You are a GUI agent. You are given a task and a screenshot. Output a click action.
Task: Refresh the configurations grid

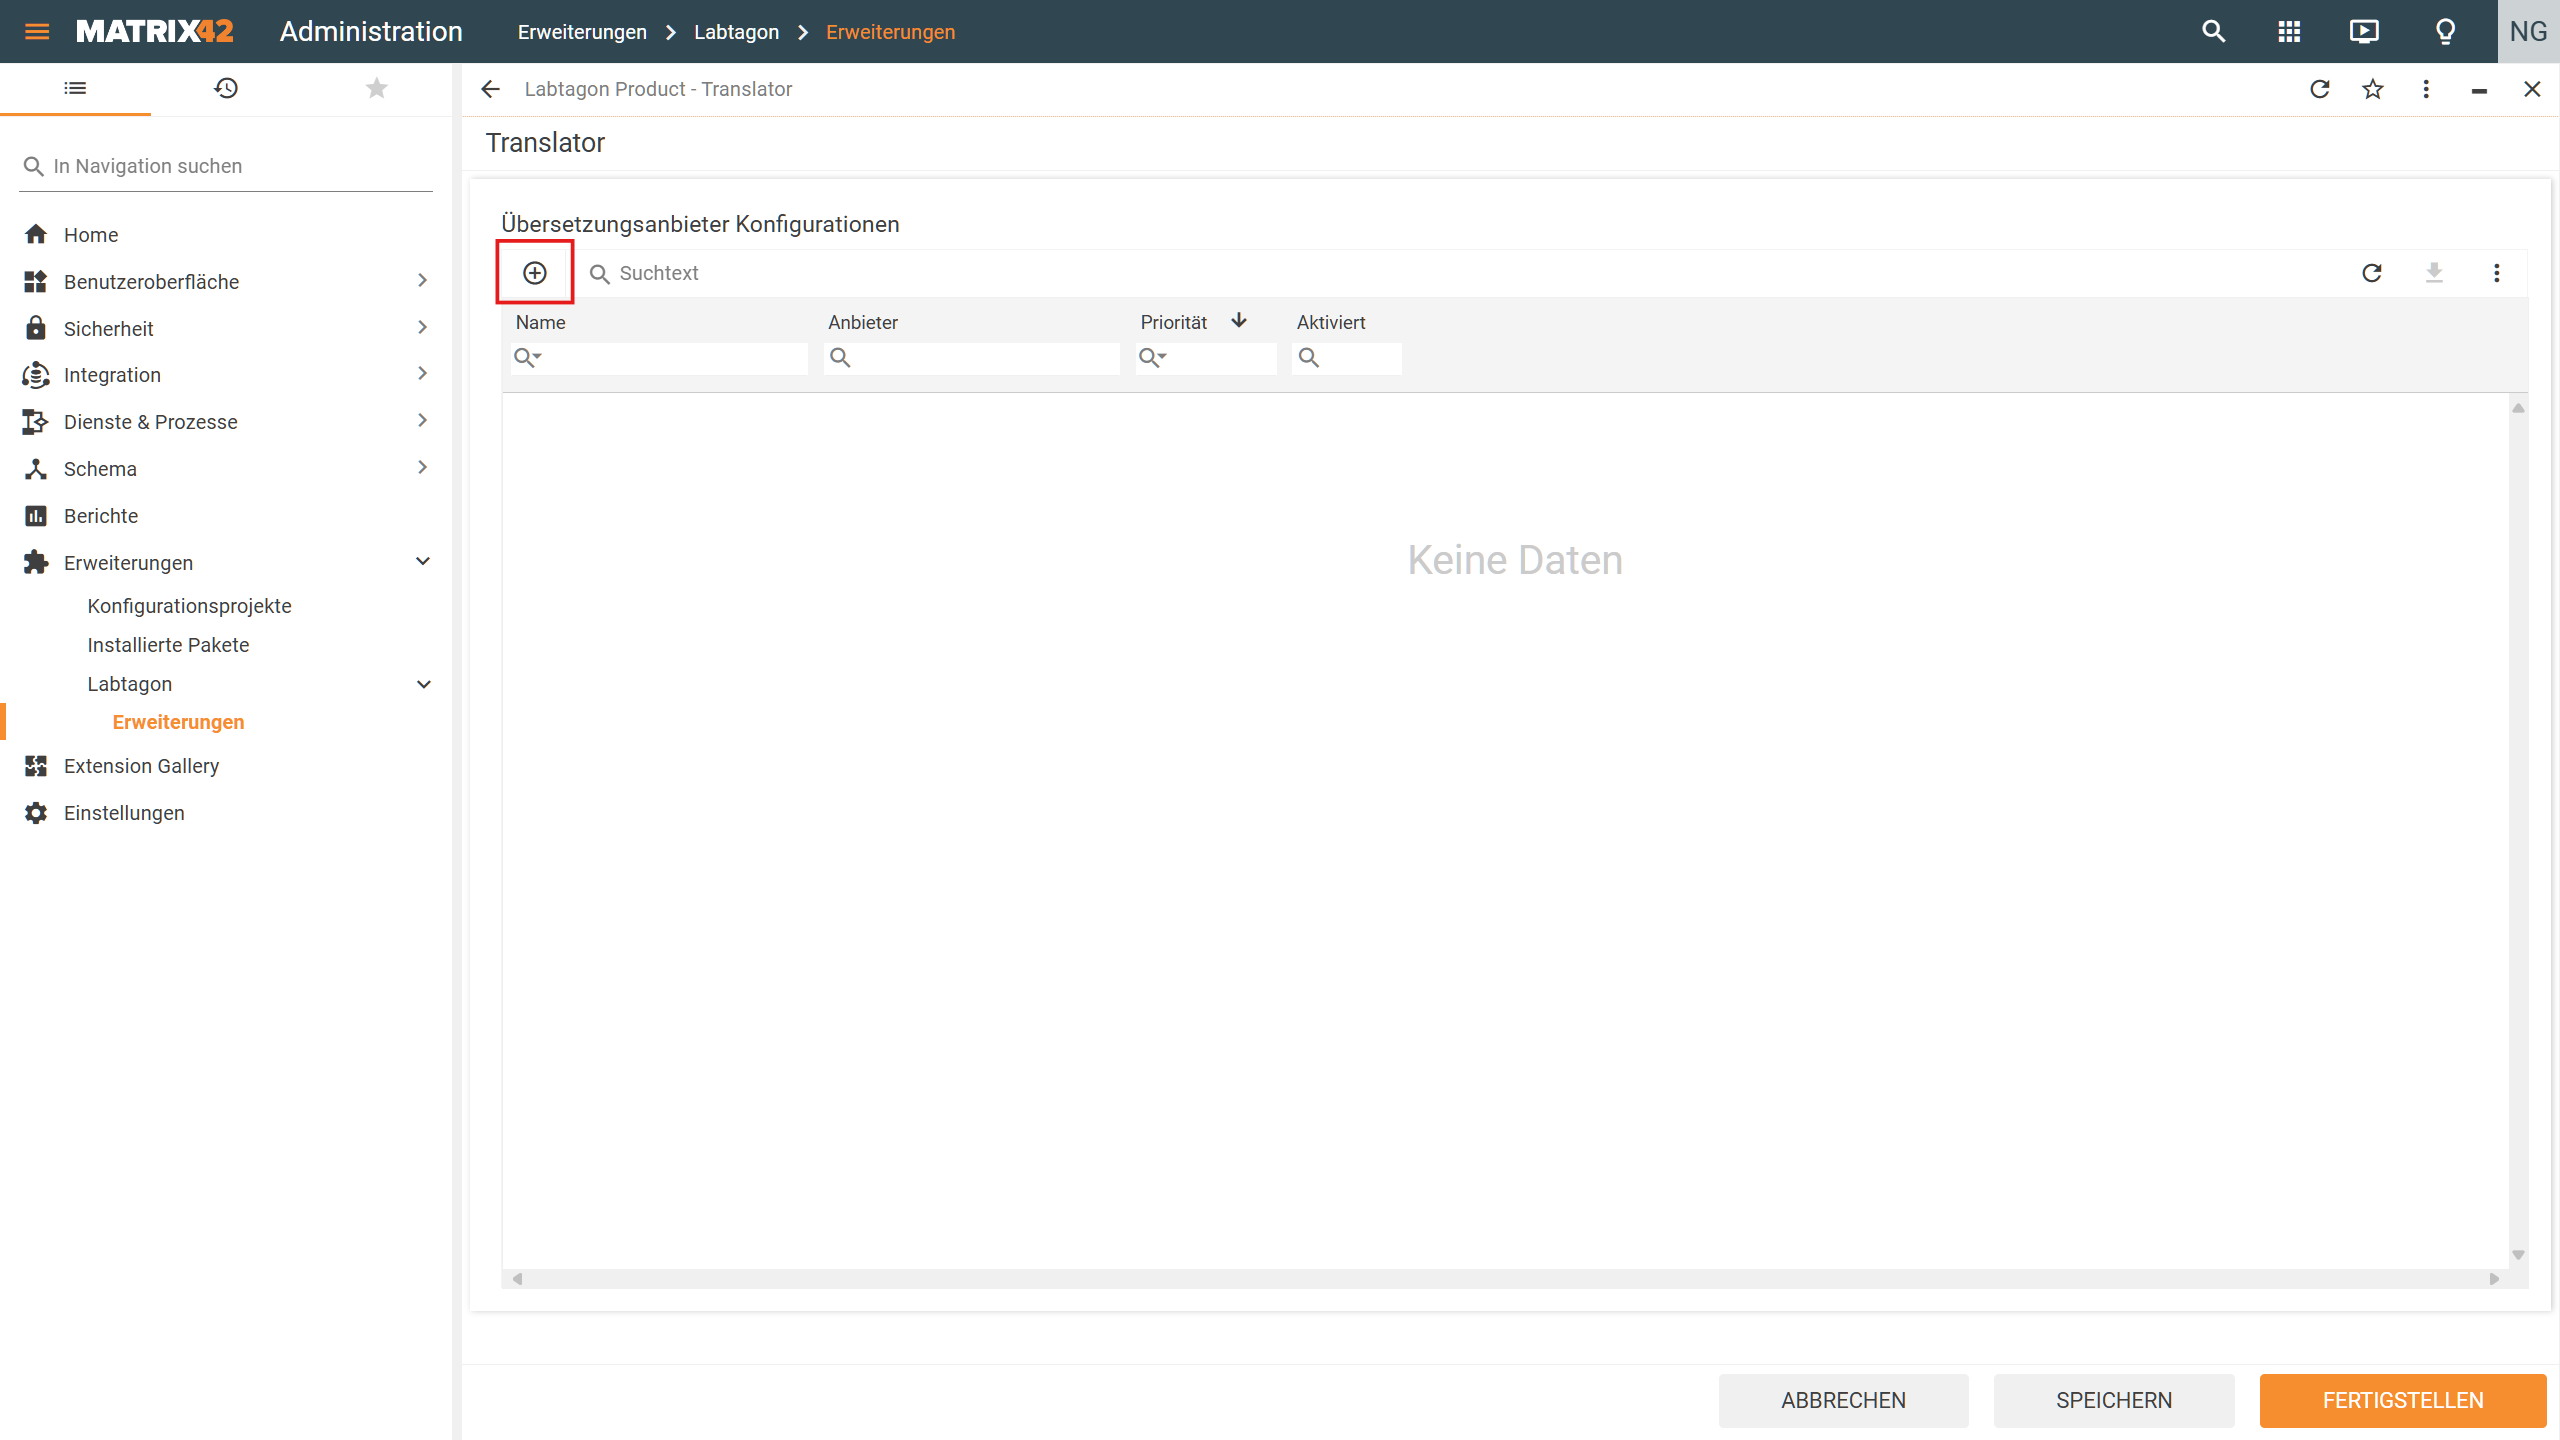pyautogui.click(x=2372, y=273)
